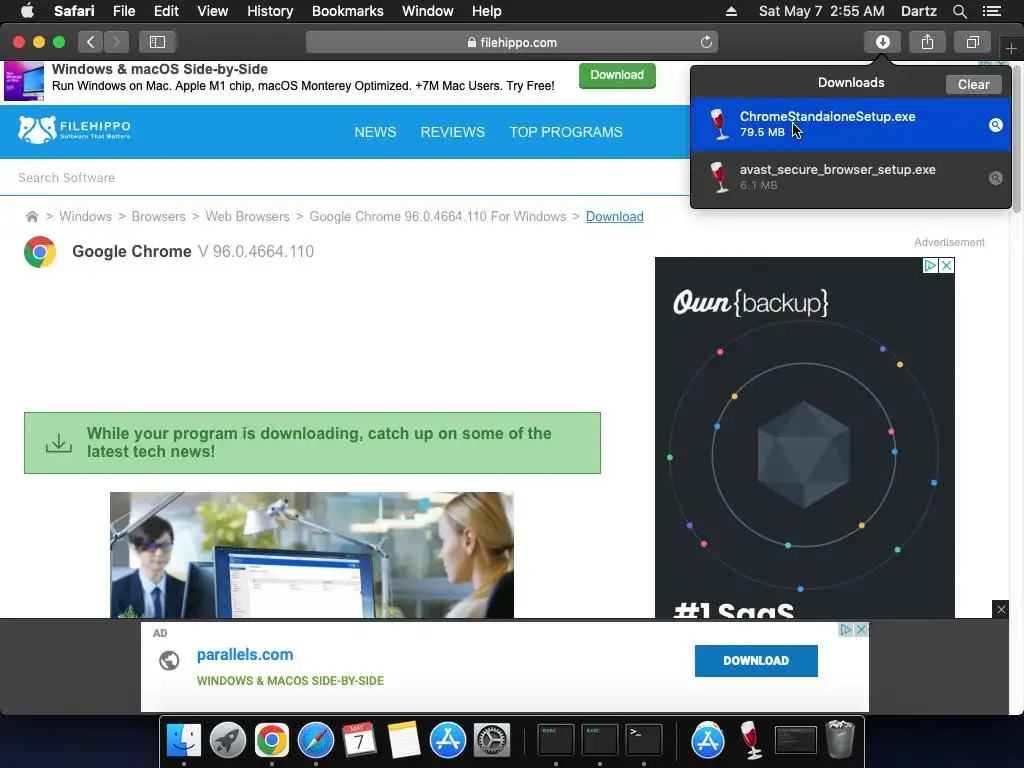This screenshot has width=1024, height=768.
Task: Click the FileHippo logo
Action: 74,130
